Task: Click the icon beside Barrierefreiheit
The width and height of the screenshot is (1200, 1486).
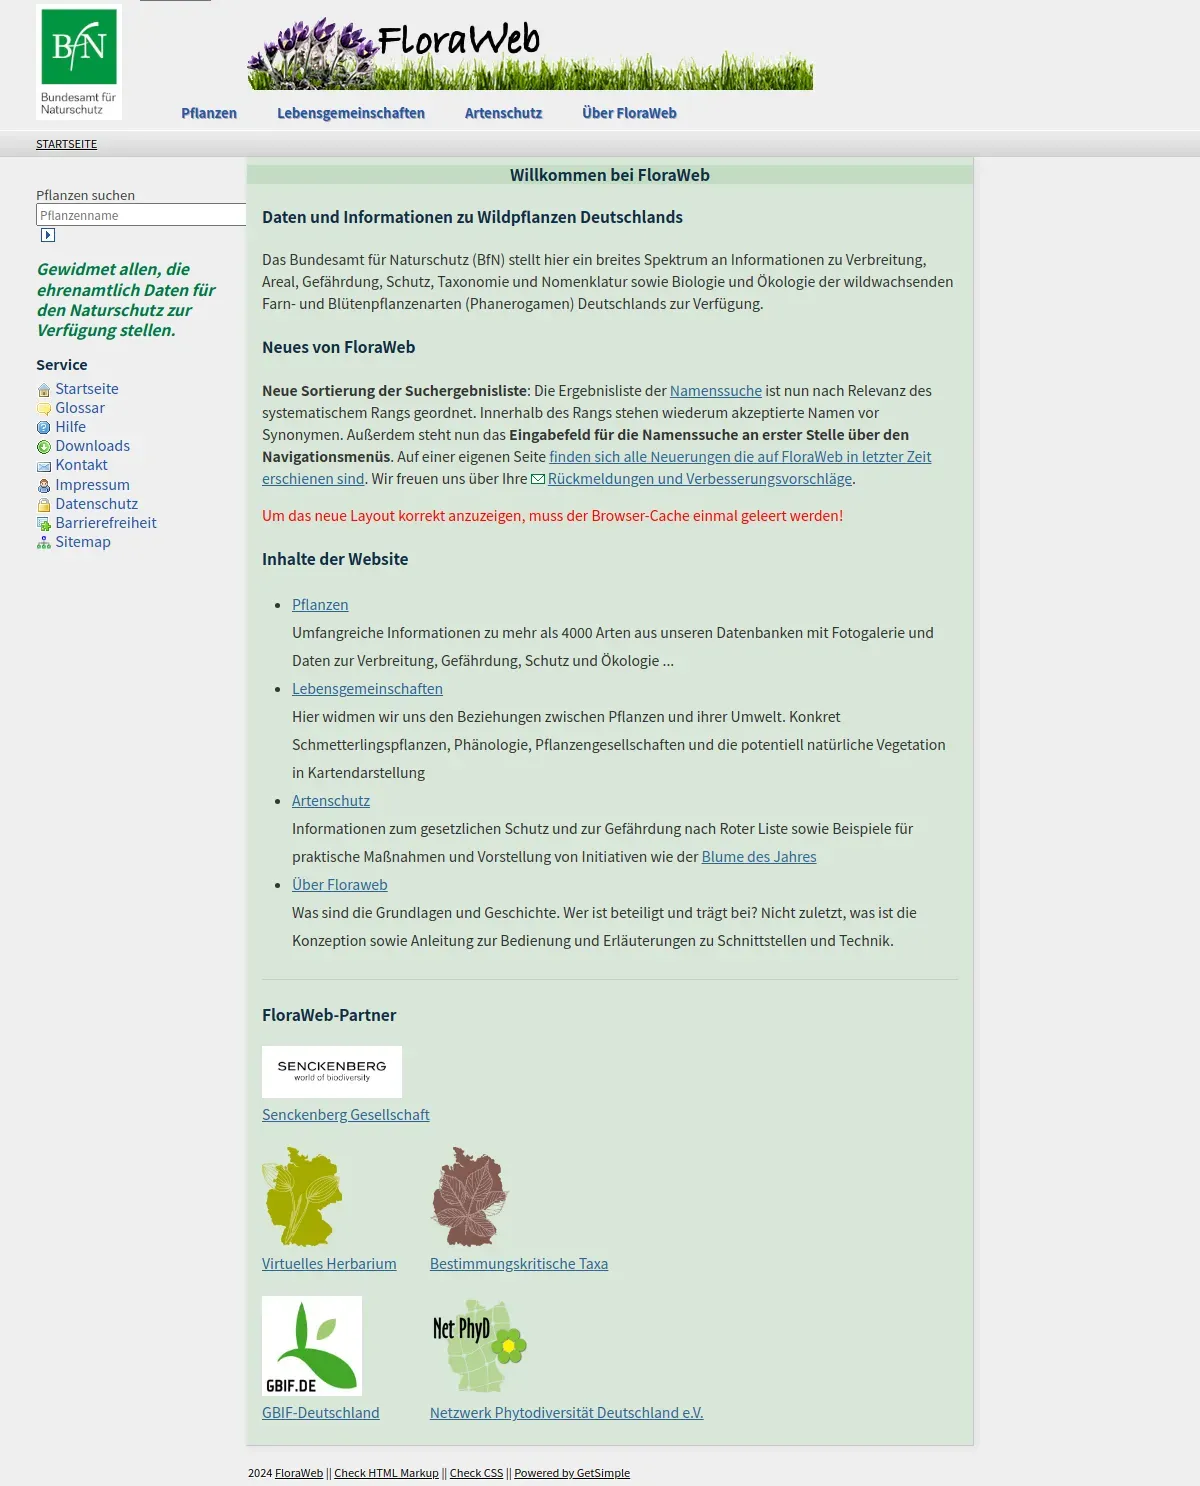Action: [43, 524]
